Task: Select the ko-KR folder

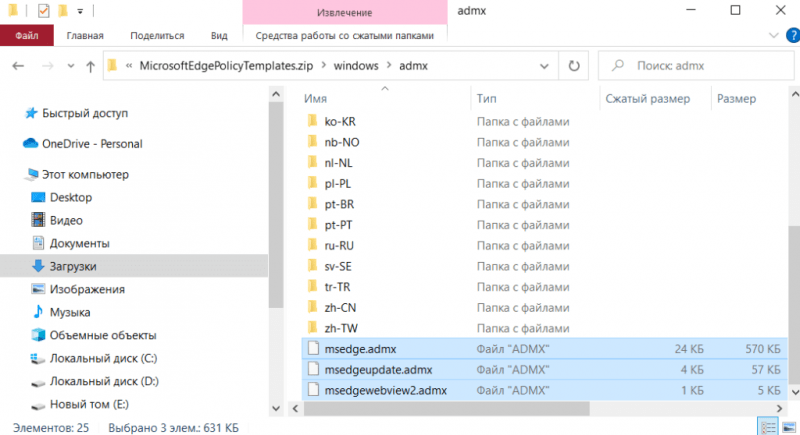Action: click(x=340, y=121)
